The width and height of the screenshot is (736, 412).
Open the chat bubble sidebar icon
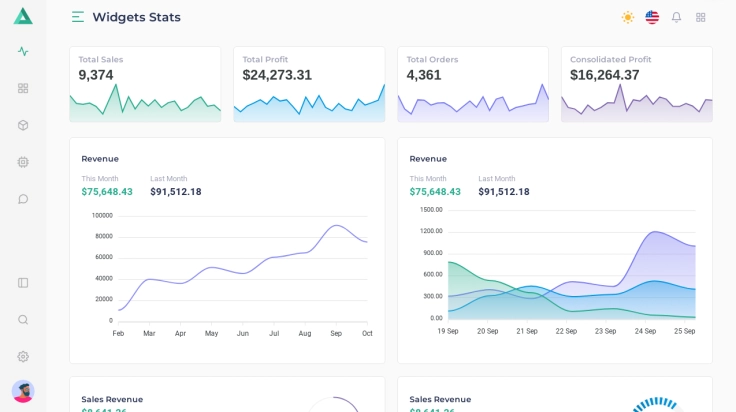point(23,199)
